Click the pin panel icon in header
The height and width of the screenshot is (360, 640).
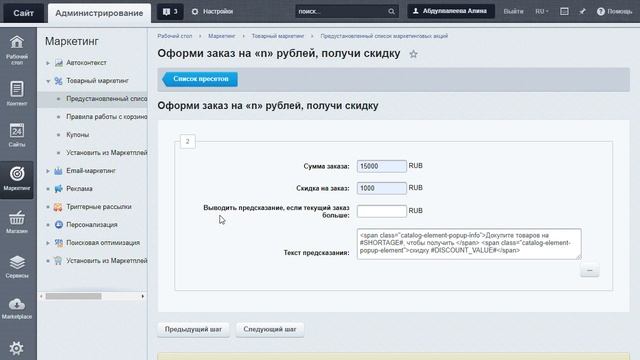click(x=582, y=11)
